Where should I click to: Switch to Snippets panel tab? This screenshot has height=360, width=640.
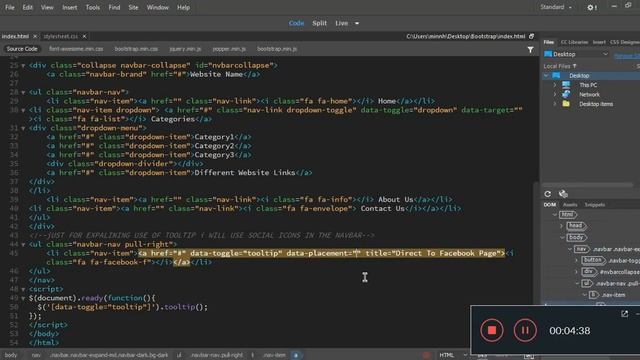click(595, 205)
